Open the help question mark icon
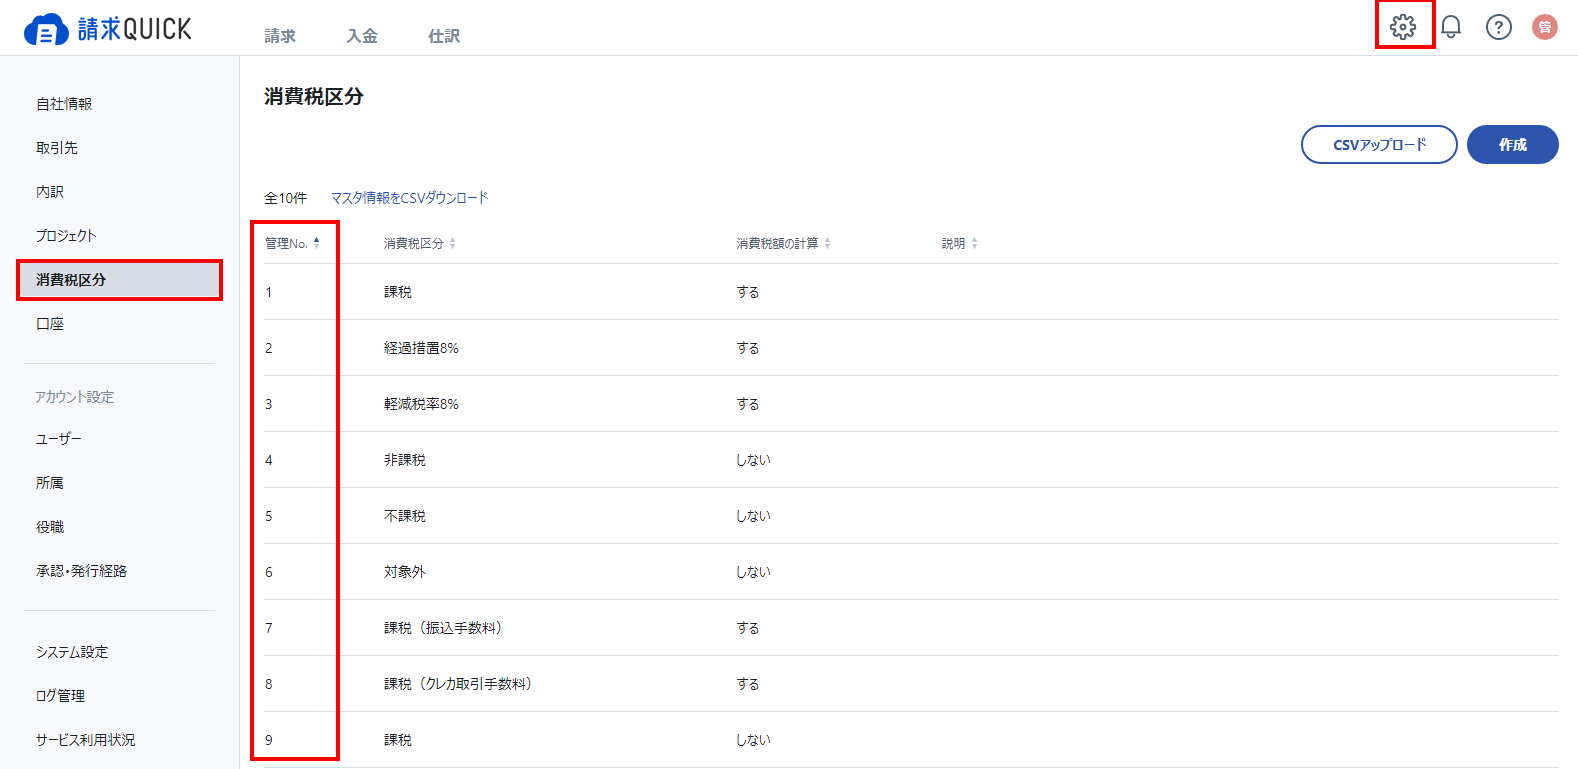The width and height of the screenshot is (1578, 769). tap(1499, 27)
